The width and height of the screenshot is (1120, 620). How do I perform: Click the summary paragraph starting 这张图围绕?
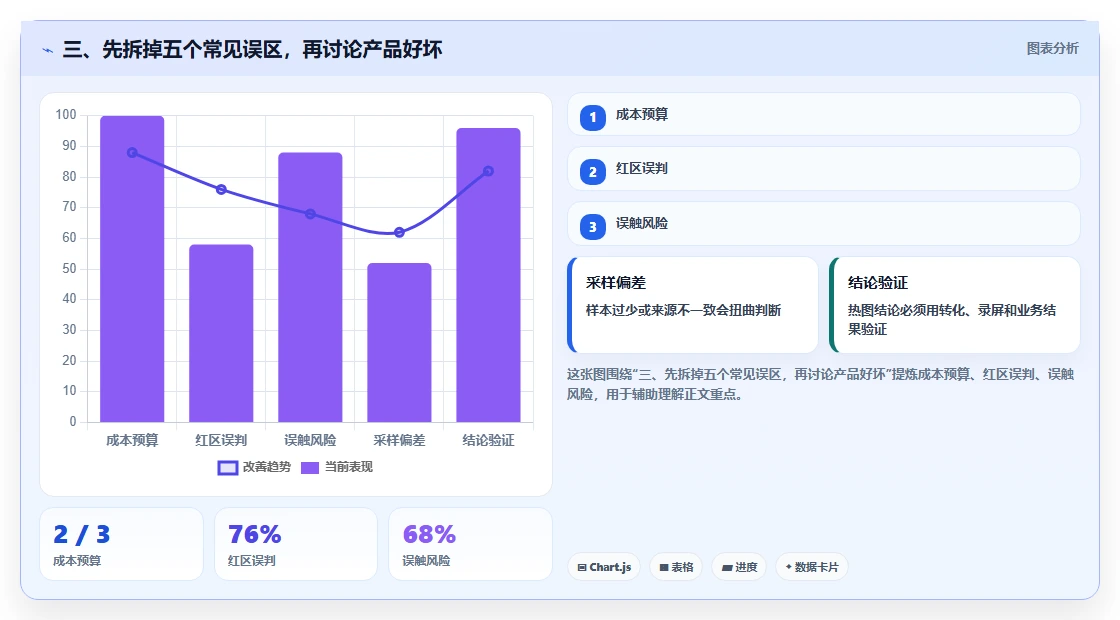tap(821, 384)
